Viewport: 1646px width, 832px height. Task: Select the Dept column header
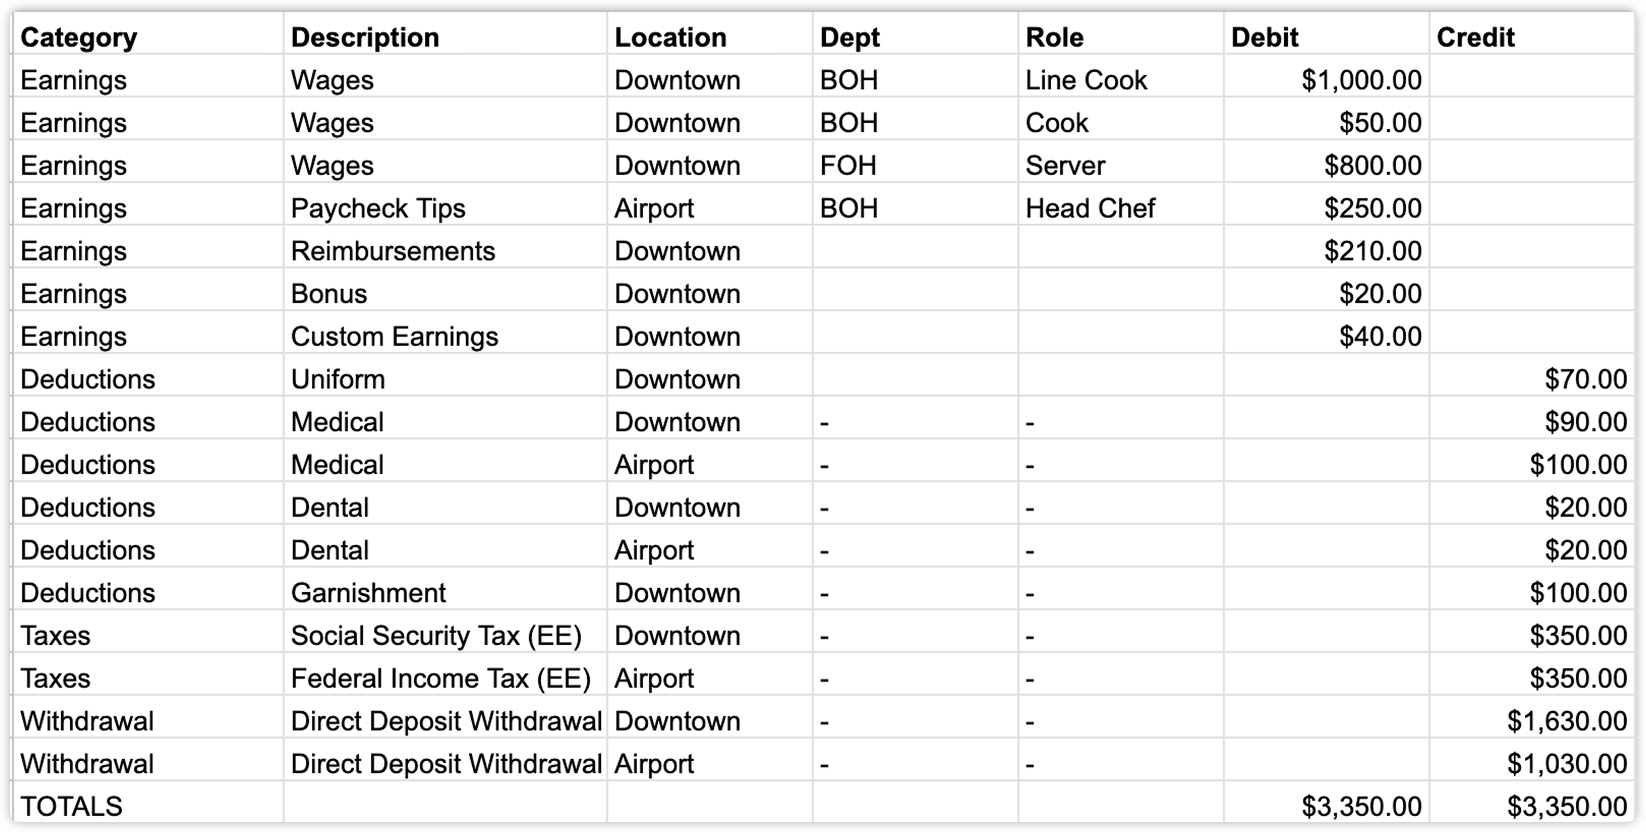(850, 37)
